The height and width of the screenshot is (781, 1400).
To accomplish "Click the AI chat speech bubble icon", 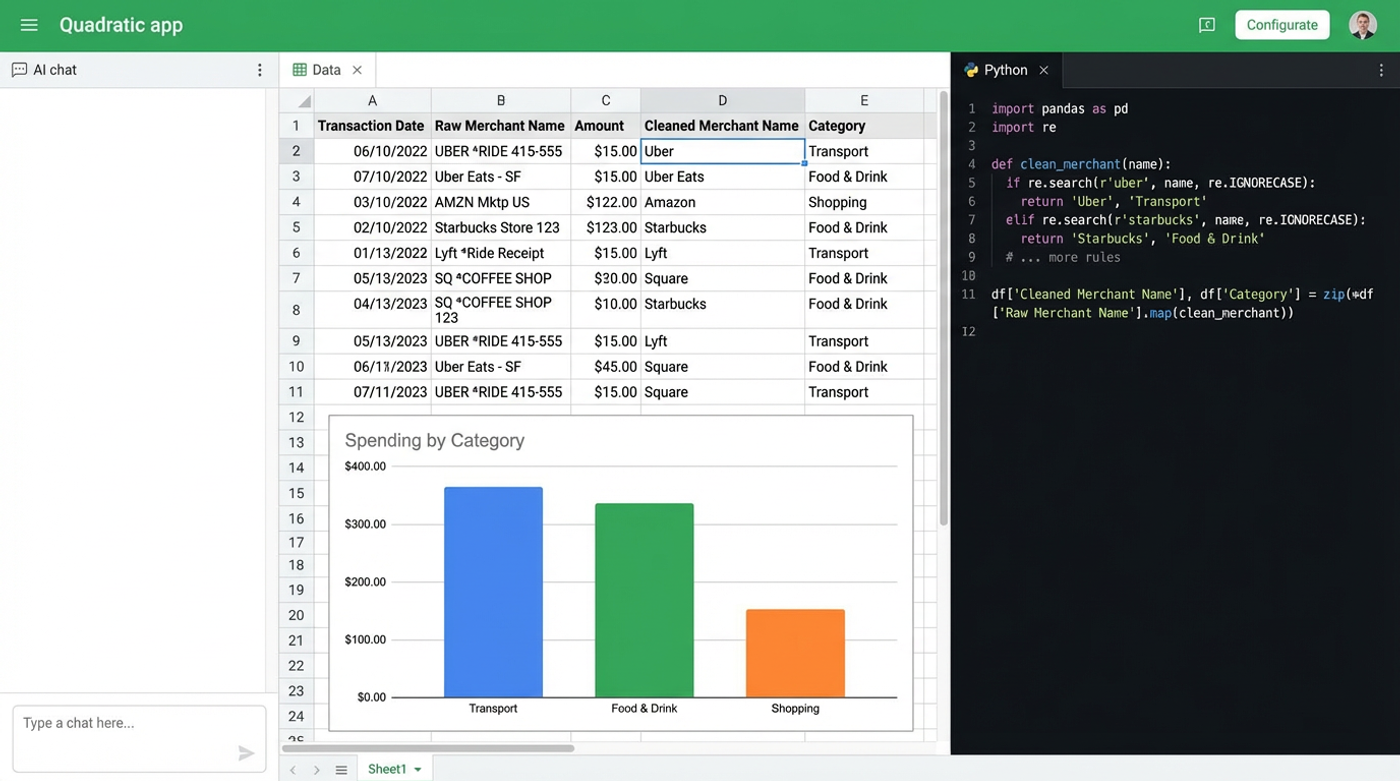I will 19,70.
